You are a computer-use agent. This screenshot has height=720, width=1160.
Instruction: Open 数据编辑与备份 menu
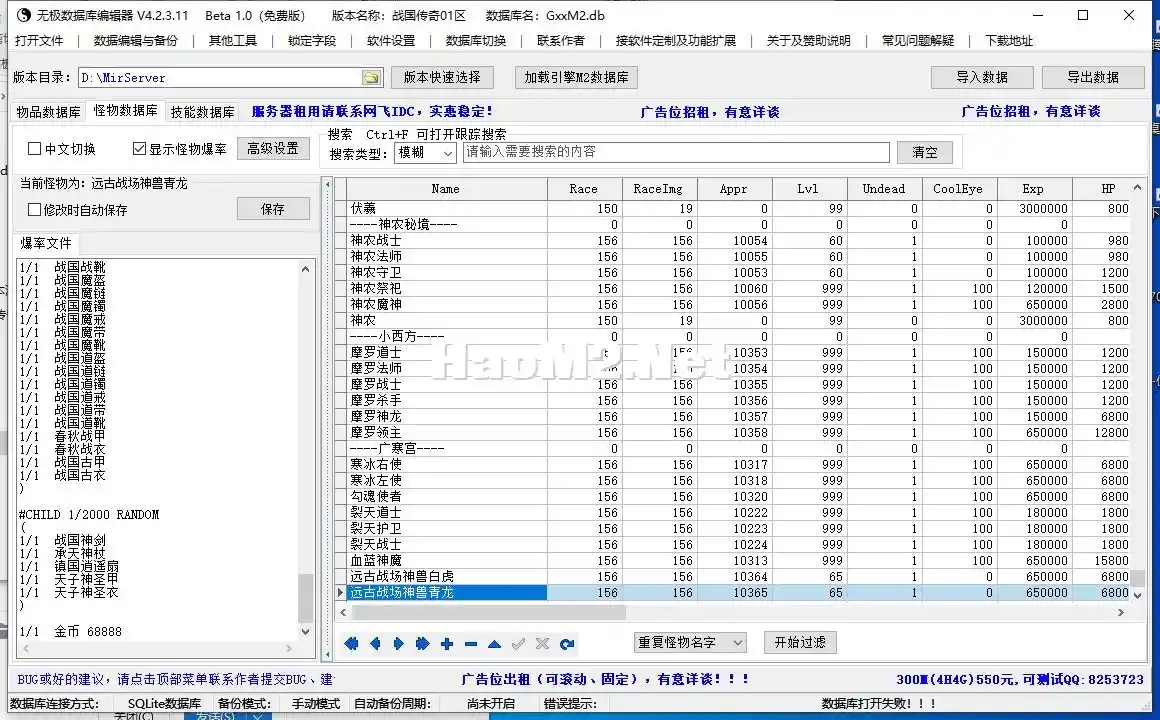[x=136, y=41]
